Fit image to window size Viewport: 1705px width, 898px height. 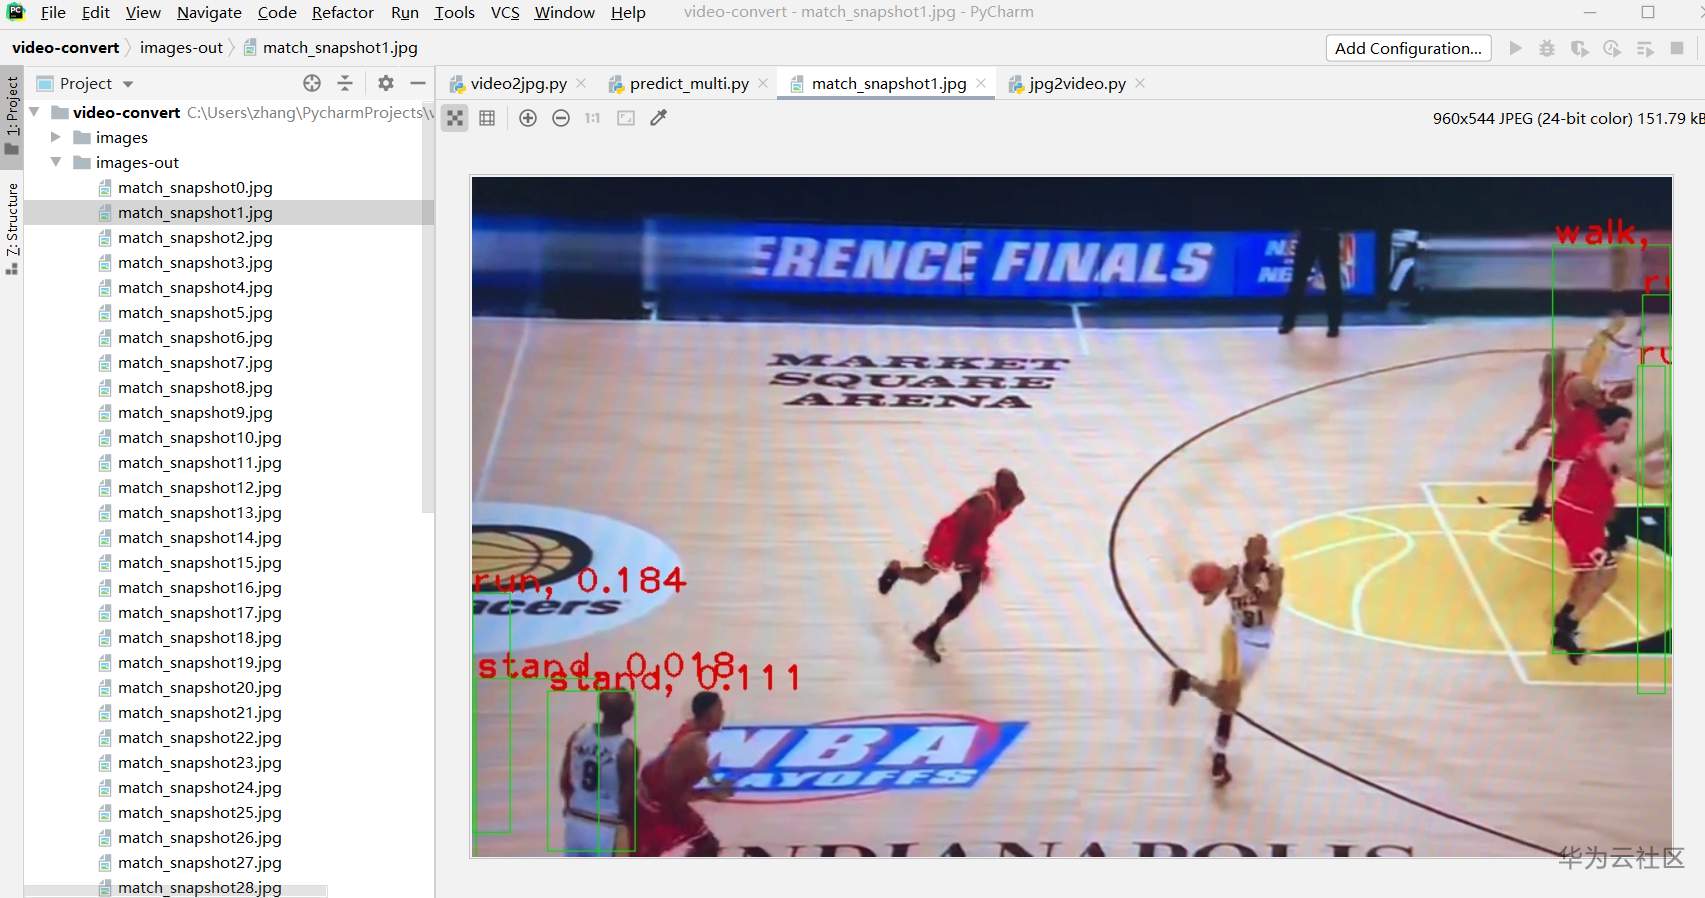(x=626, y=118)
